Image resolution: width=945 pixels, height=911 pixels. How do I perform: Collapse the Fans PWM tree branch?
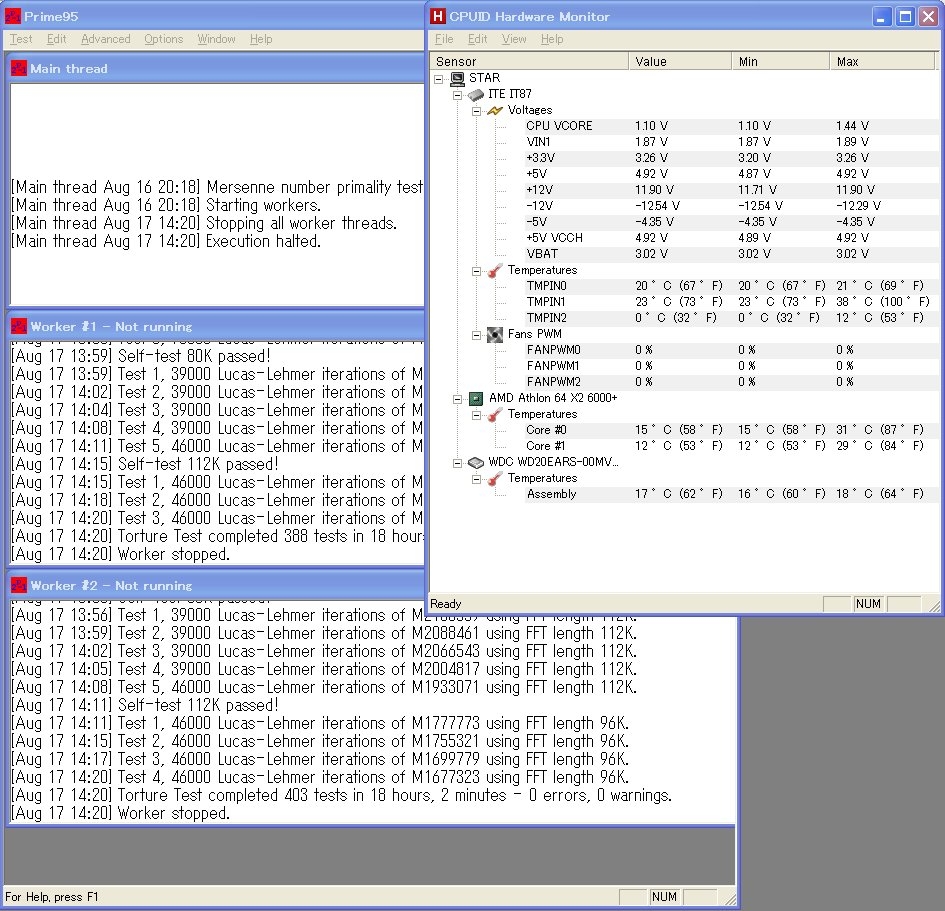[x=477, y=334]
